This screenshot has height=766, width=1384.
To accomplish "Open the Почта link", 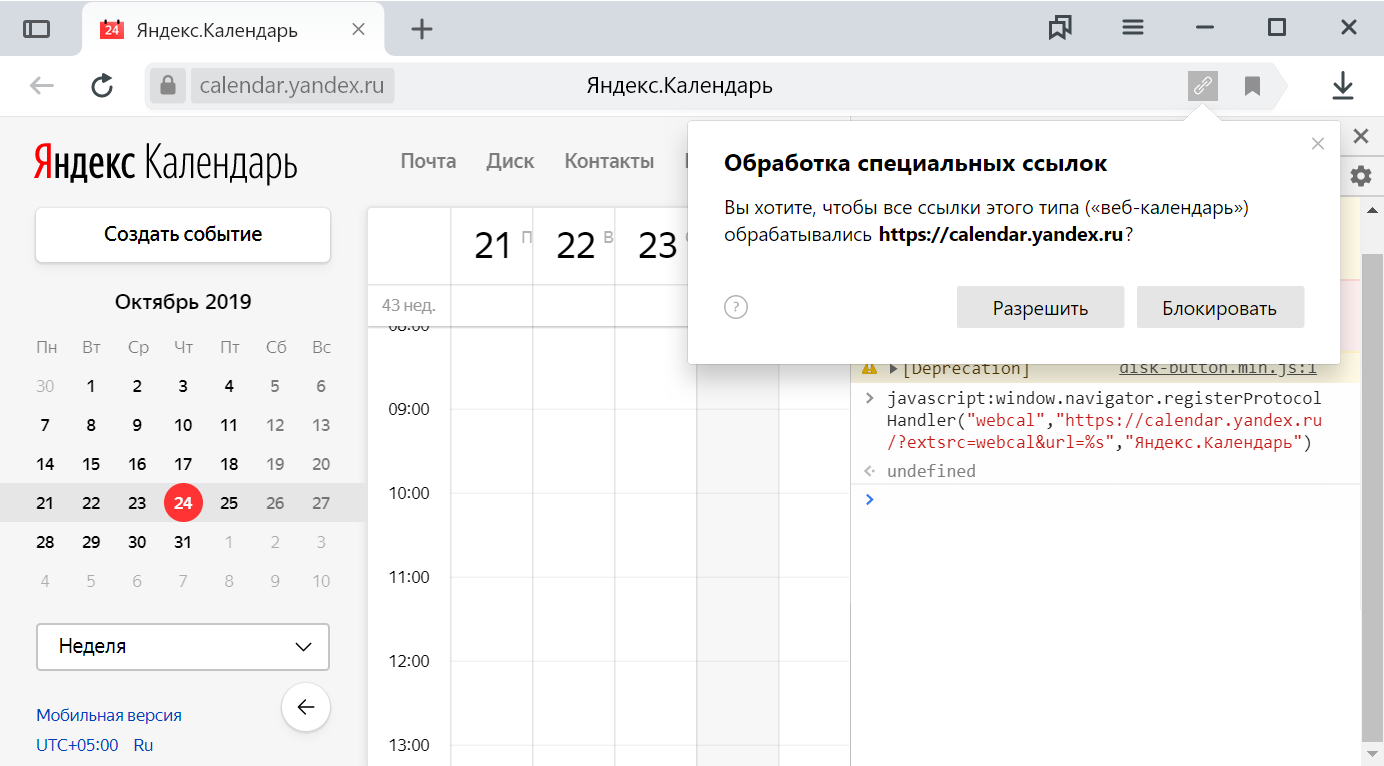I will click(x=428, y=161).
